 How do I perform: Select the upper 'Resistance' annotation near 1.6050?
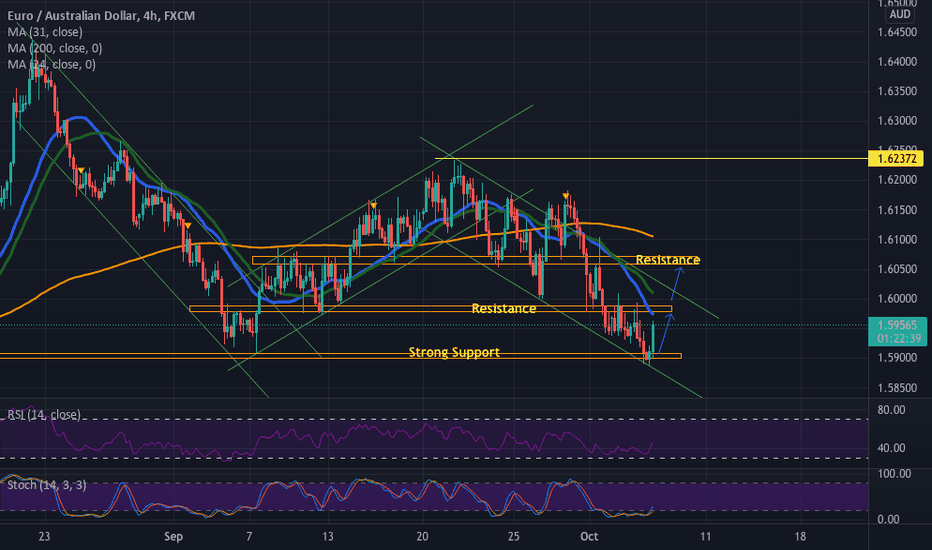(667, 260)
